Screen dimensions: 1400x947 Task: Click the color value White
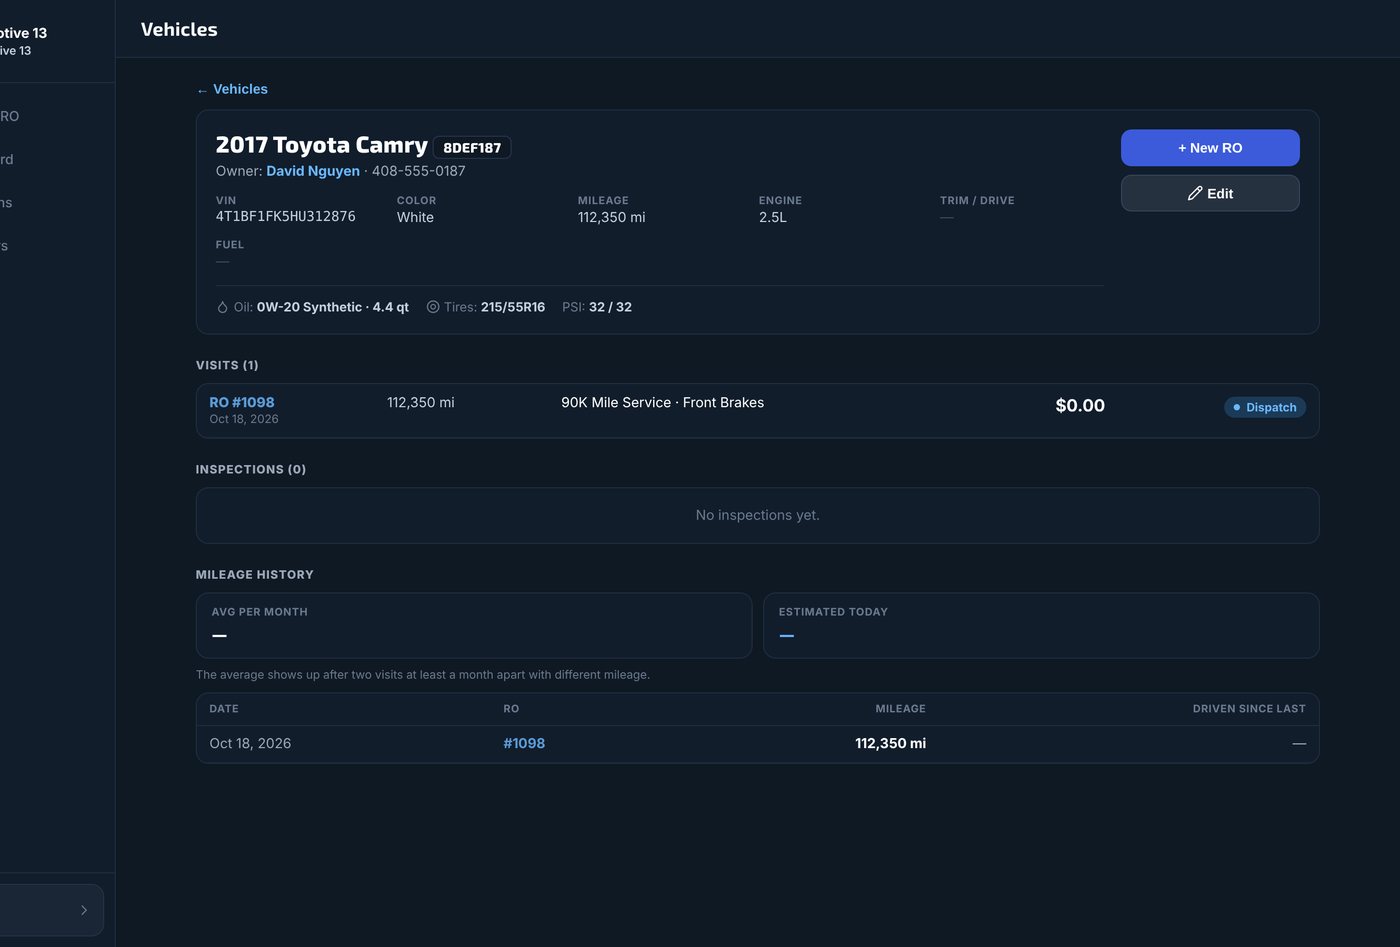click(x=415, y=217)
